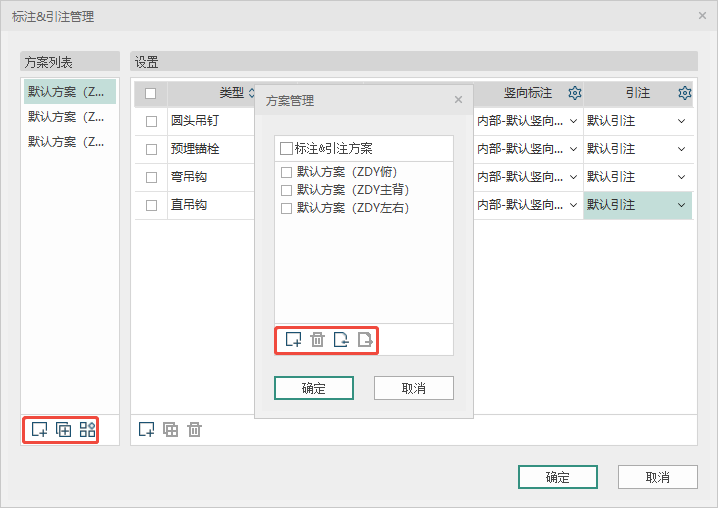Select first 默认方案 in 方案列表
The width and height of the screenshot is (718, 508).
(x=70, y=92)
